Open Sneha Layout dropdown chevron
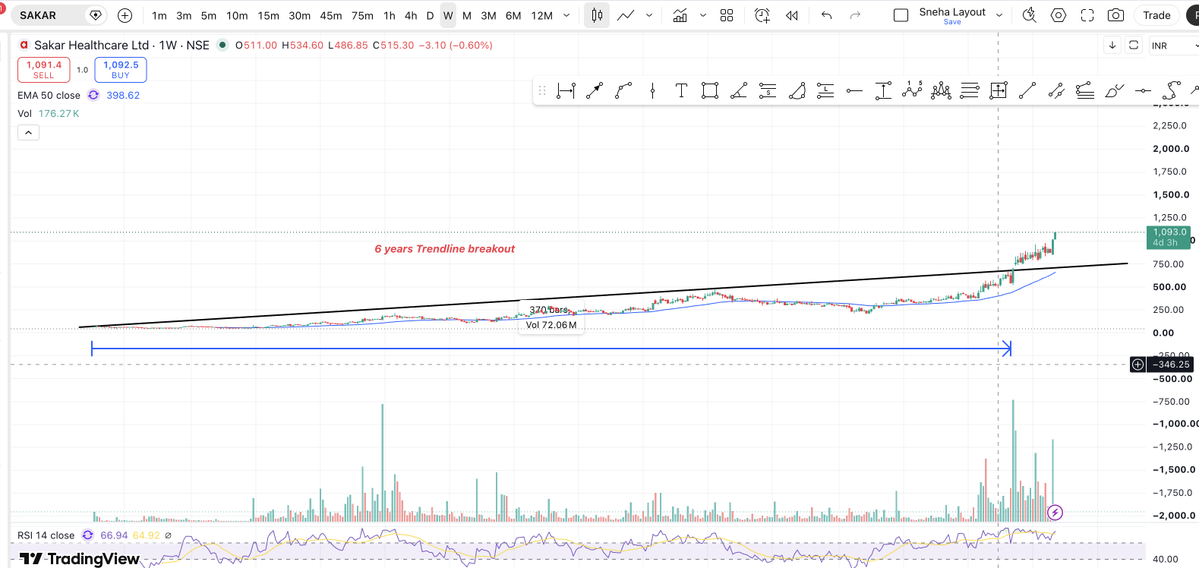 pyautogui.click(x=997, y=15)
